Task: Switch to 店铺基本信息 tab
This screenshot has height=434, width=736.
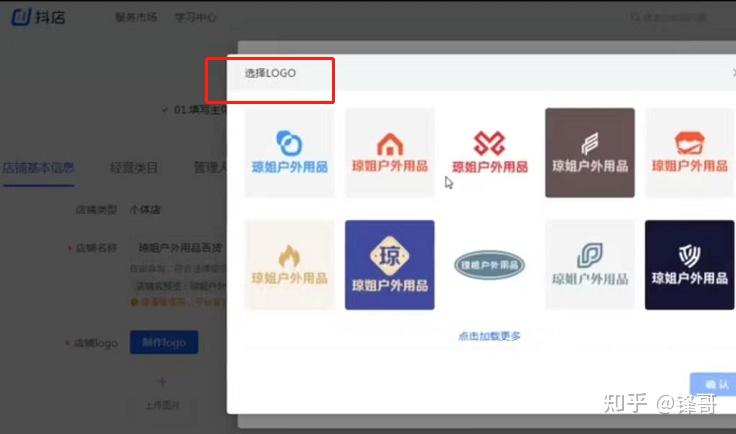Action: [x=38, y=168]
